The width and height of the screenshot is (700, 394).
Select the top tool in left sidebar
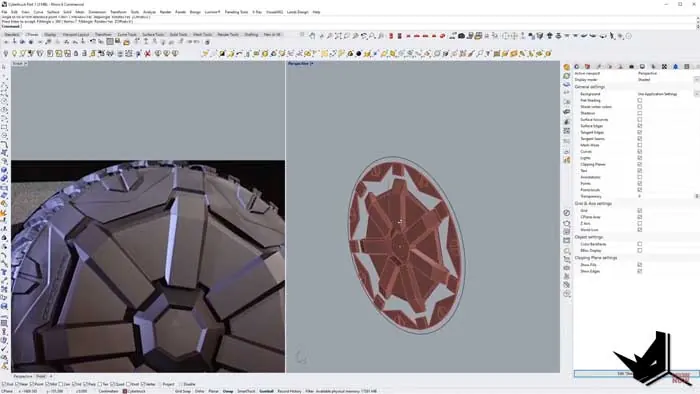4,66
